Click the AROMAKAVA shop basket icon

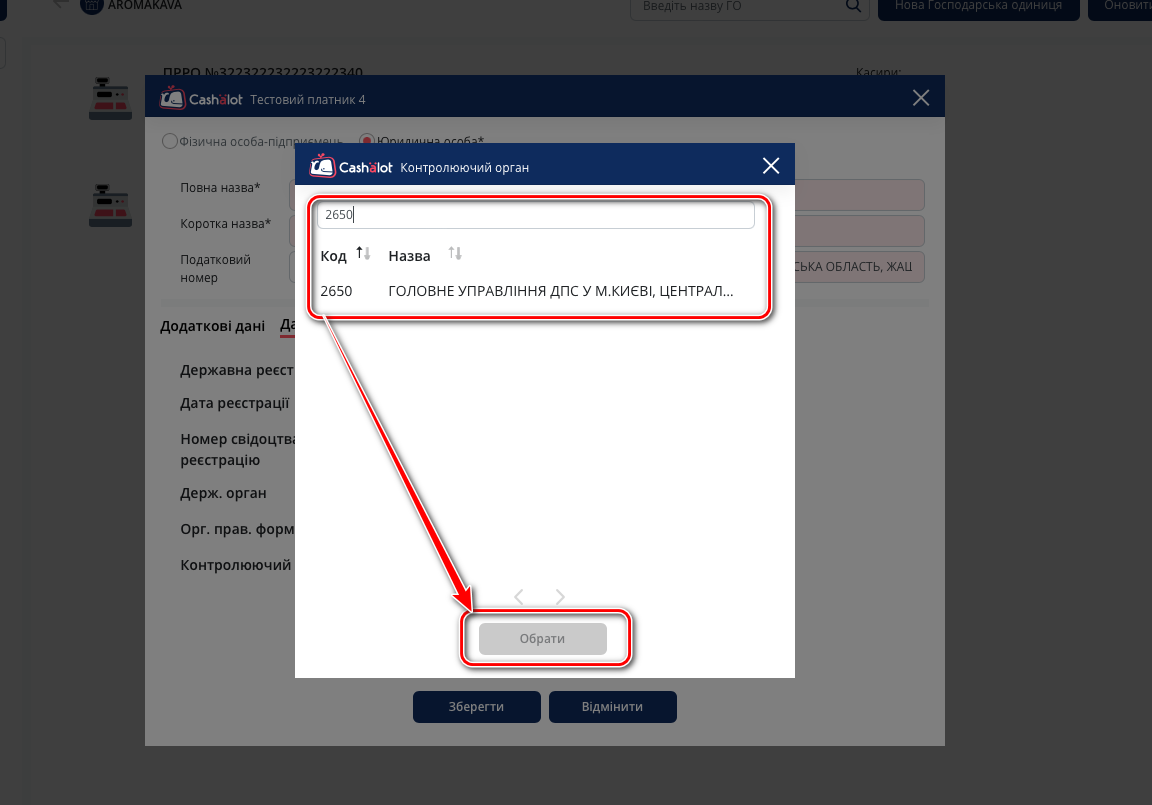pos(92,5)
